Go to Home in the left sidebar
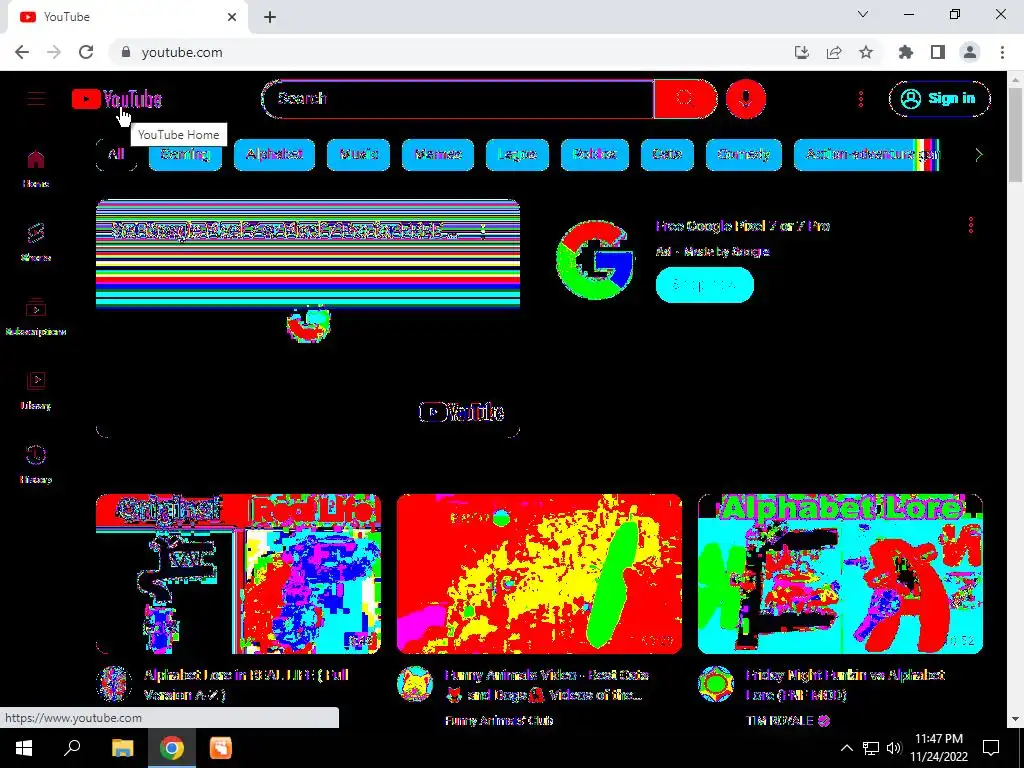The width and height of the screenshot is (1024, 768). 36,168
